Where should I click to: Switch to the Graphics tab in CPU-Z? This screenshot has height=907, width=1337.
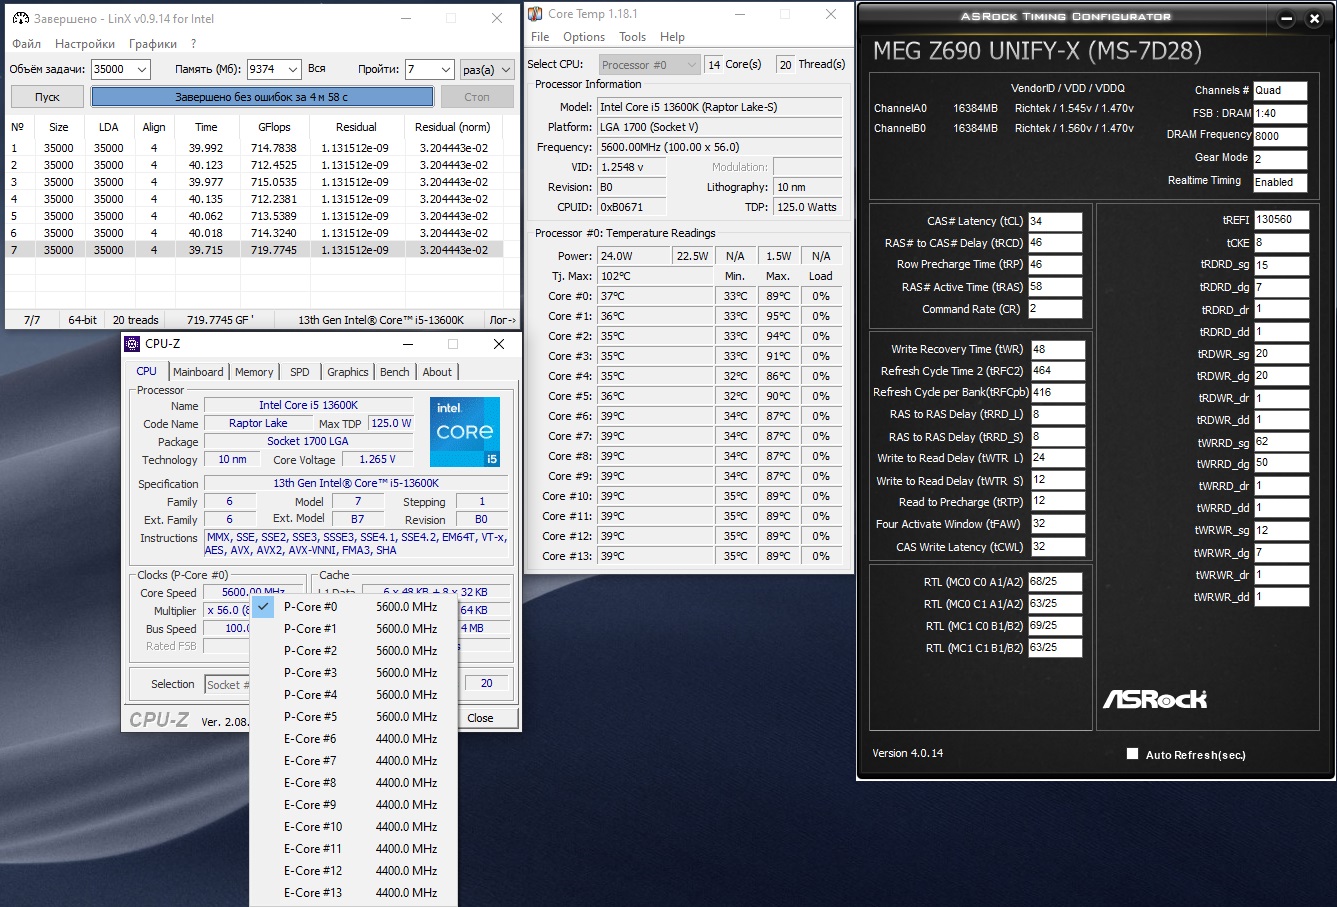pos(348,372)
